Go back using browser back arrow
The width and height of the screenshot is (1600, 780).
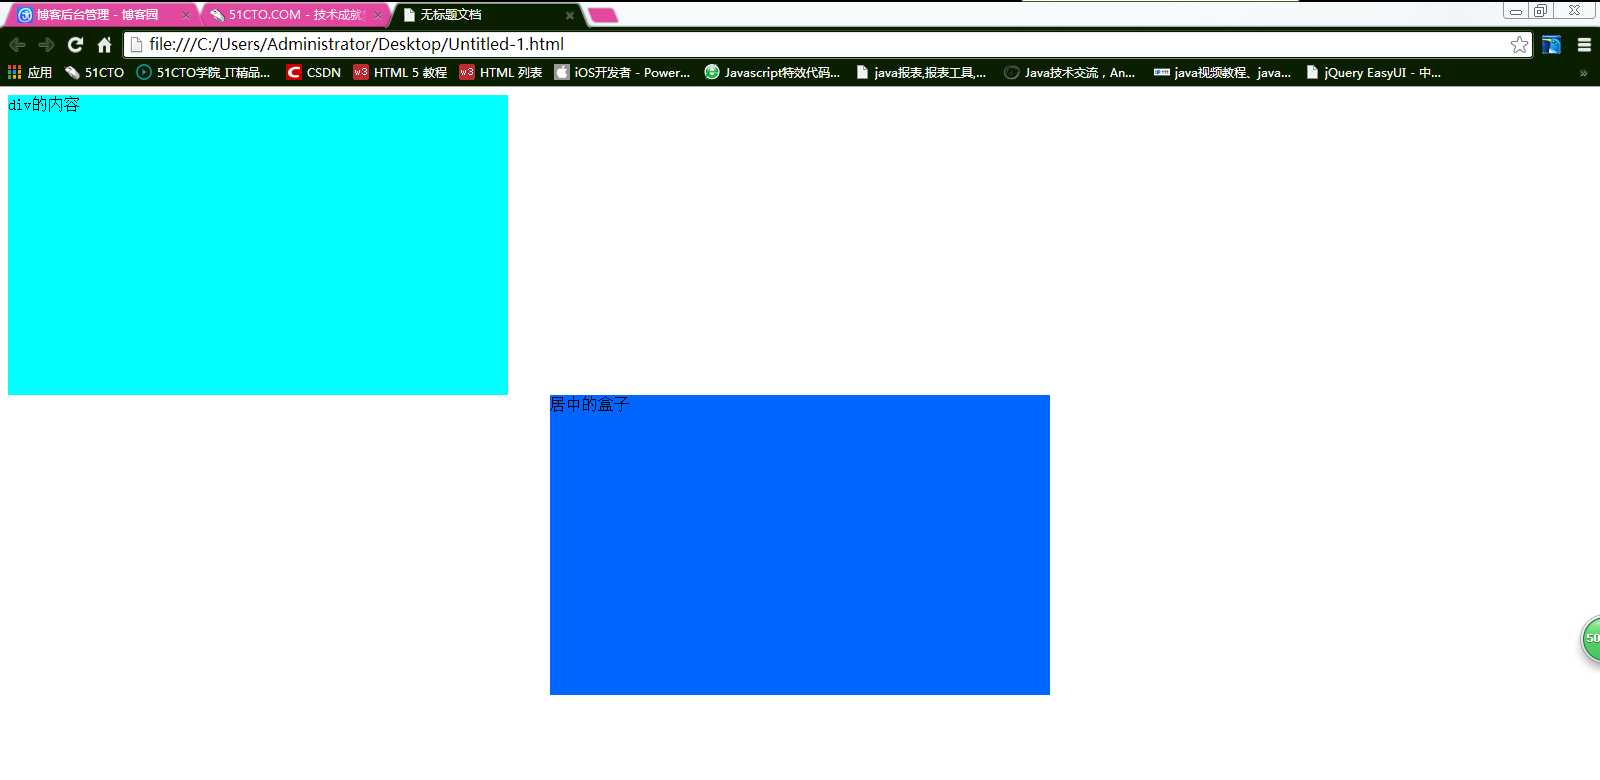pyautogui.click(x=17, y=44)
